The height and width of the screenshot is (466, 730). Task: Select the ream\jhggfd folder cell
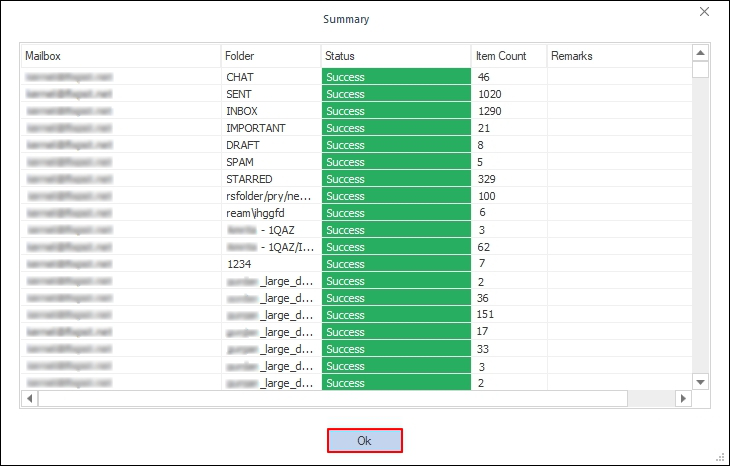click(271, 213)
